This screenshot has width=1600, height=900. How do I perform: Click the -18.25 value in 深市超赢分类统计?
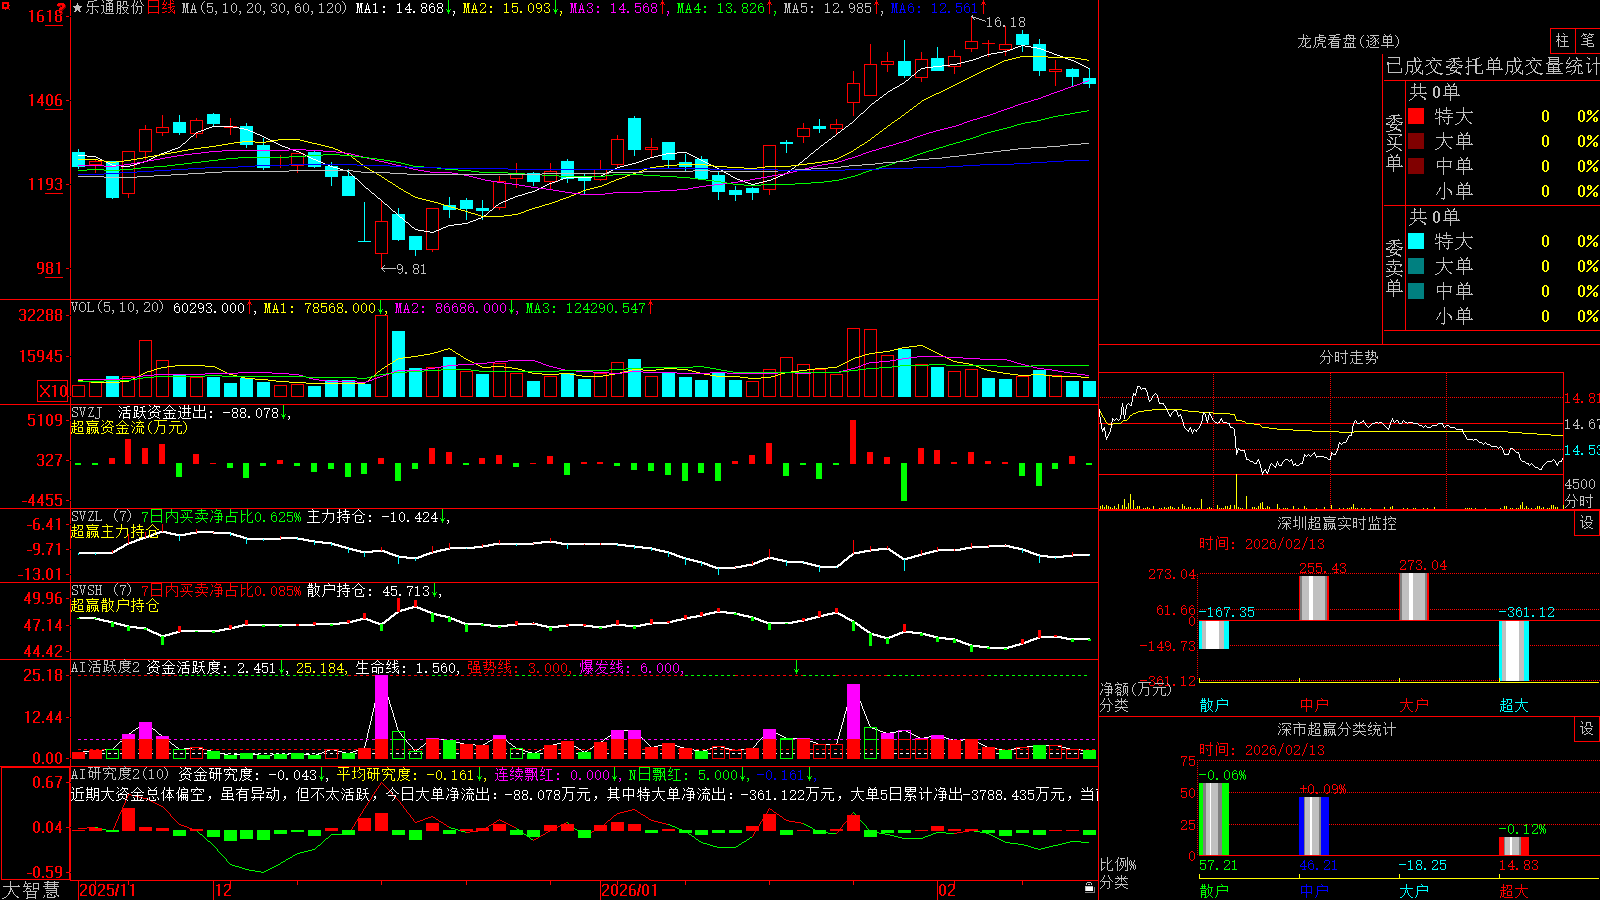(x=1422, y=865)
